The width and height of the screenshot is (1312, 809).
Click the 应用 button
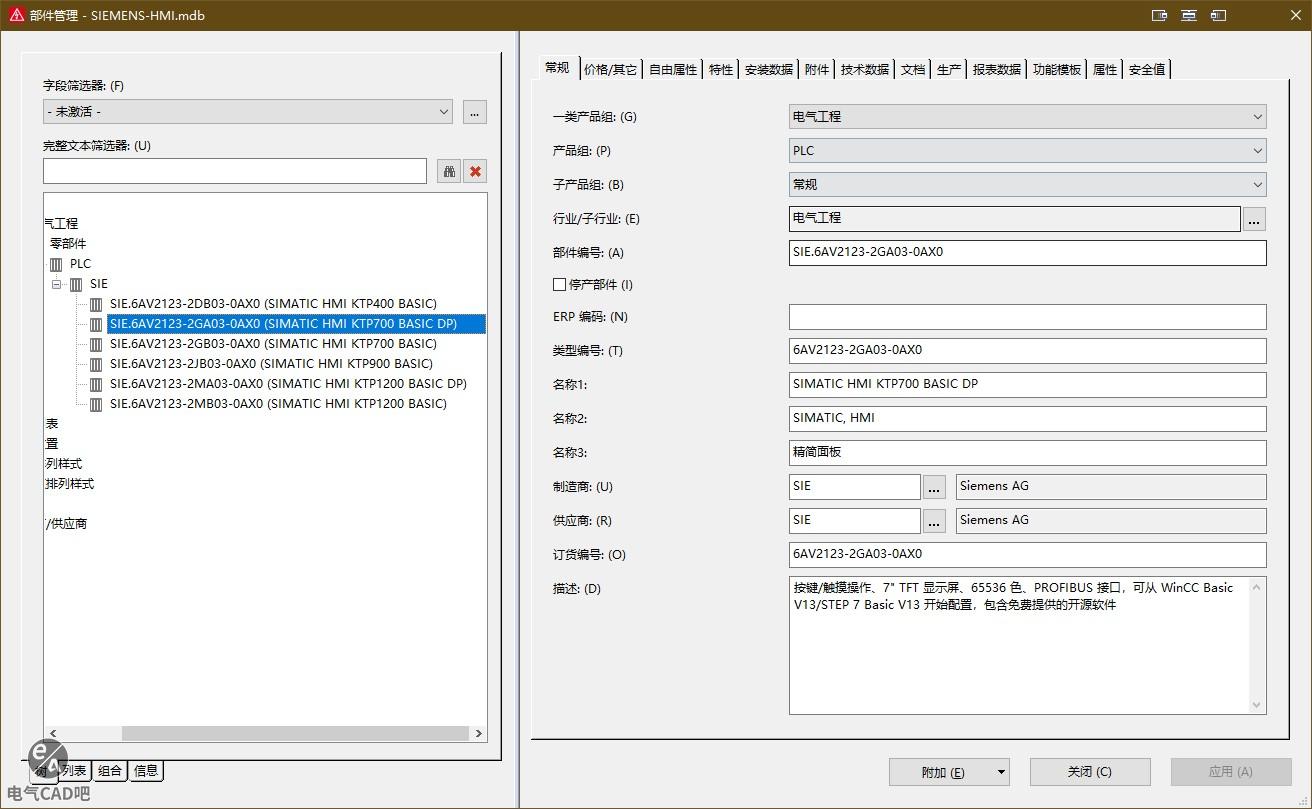[x=1231, y=772]
